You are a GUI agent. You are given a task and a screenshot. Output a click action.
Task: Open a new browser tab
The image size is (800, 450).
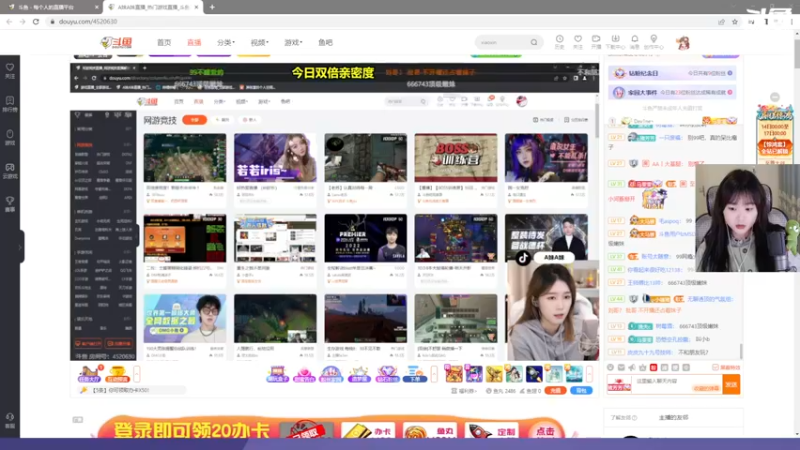212,7
